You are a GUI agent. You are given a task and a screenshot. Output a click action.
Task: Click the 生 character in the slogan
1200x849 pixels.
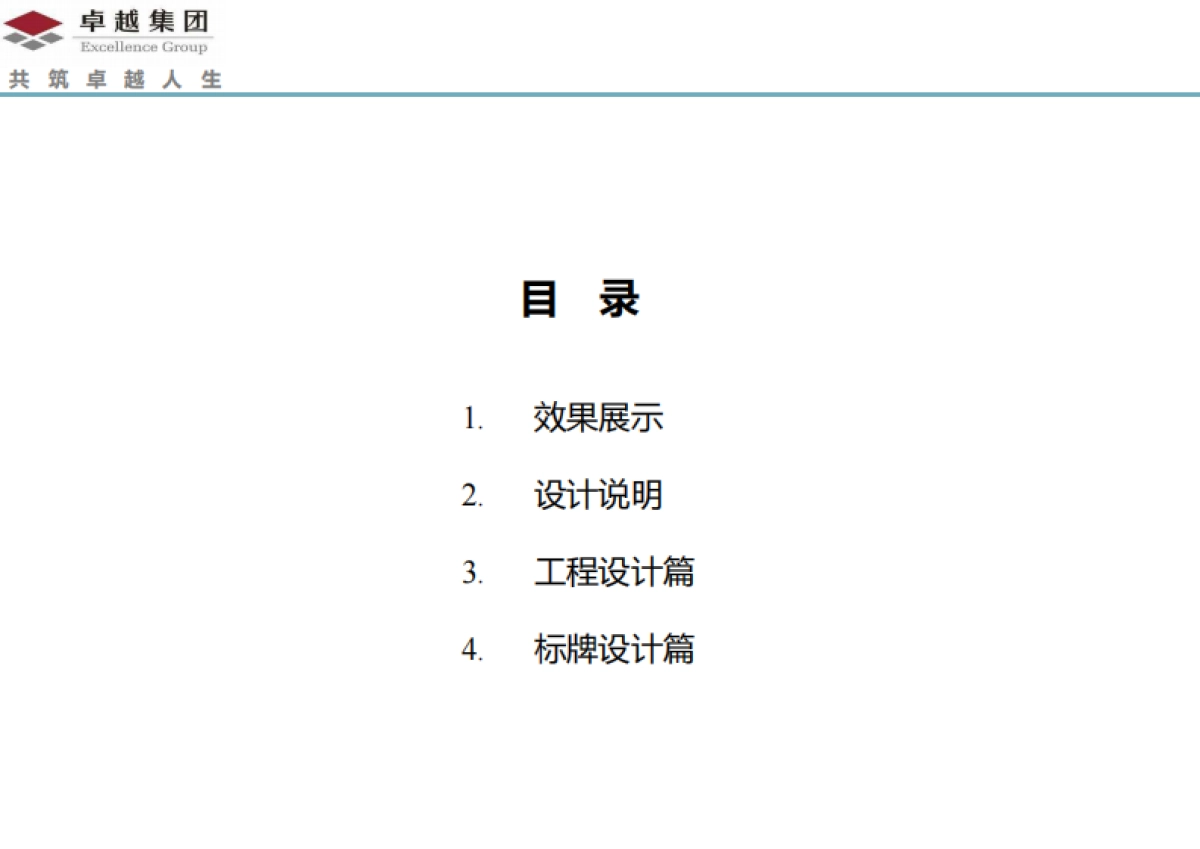211,79
